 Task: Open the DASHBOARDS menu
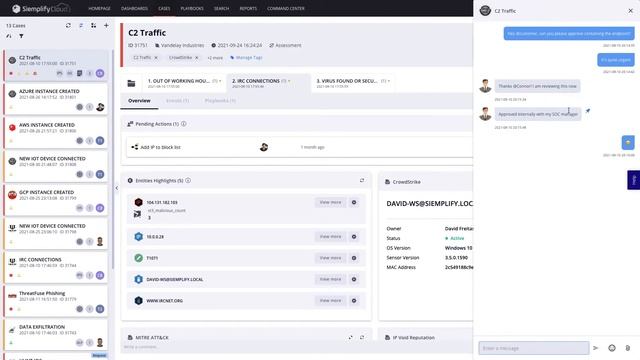(134, 9)
